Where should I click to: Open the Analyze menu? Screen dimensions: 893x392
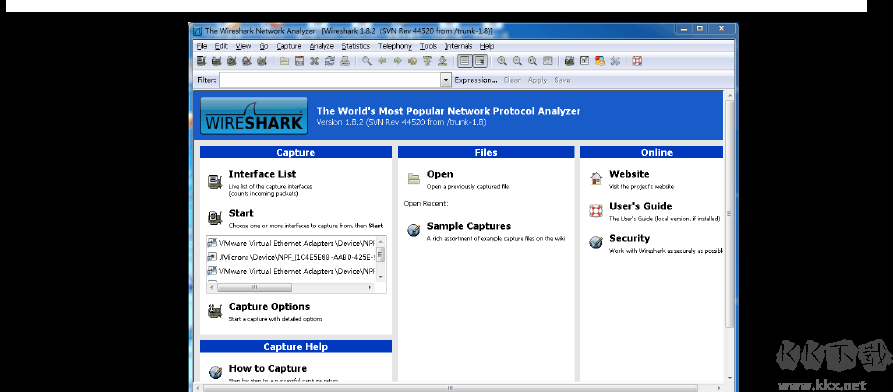click(x=322, y=46)
